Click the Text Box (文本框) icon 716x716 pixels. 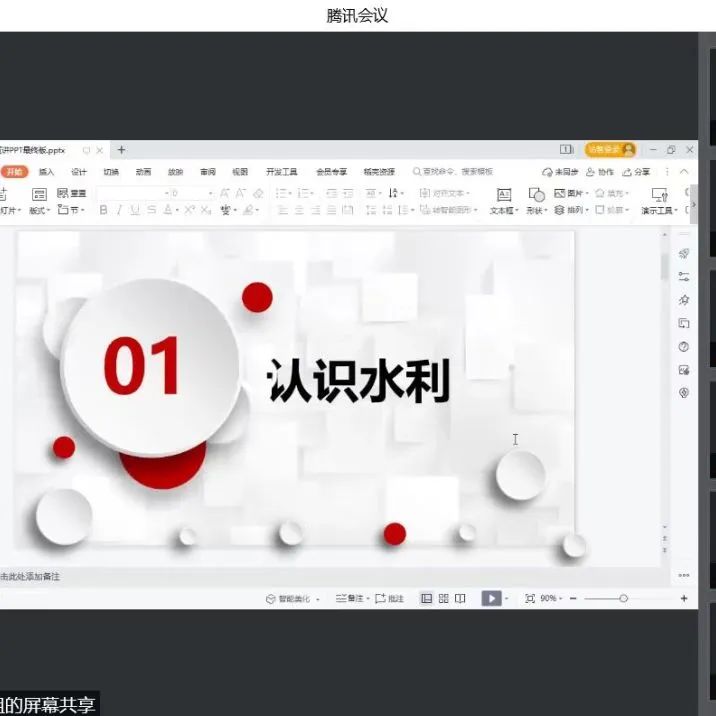click(503, 195)
